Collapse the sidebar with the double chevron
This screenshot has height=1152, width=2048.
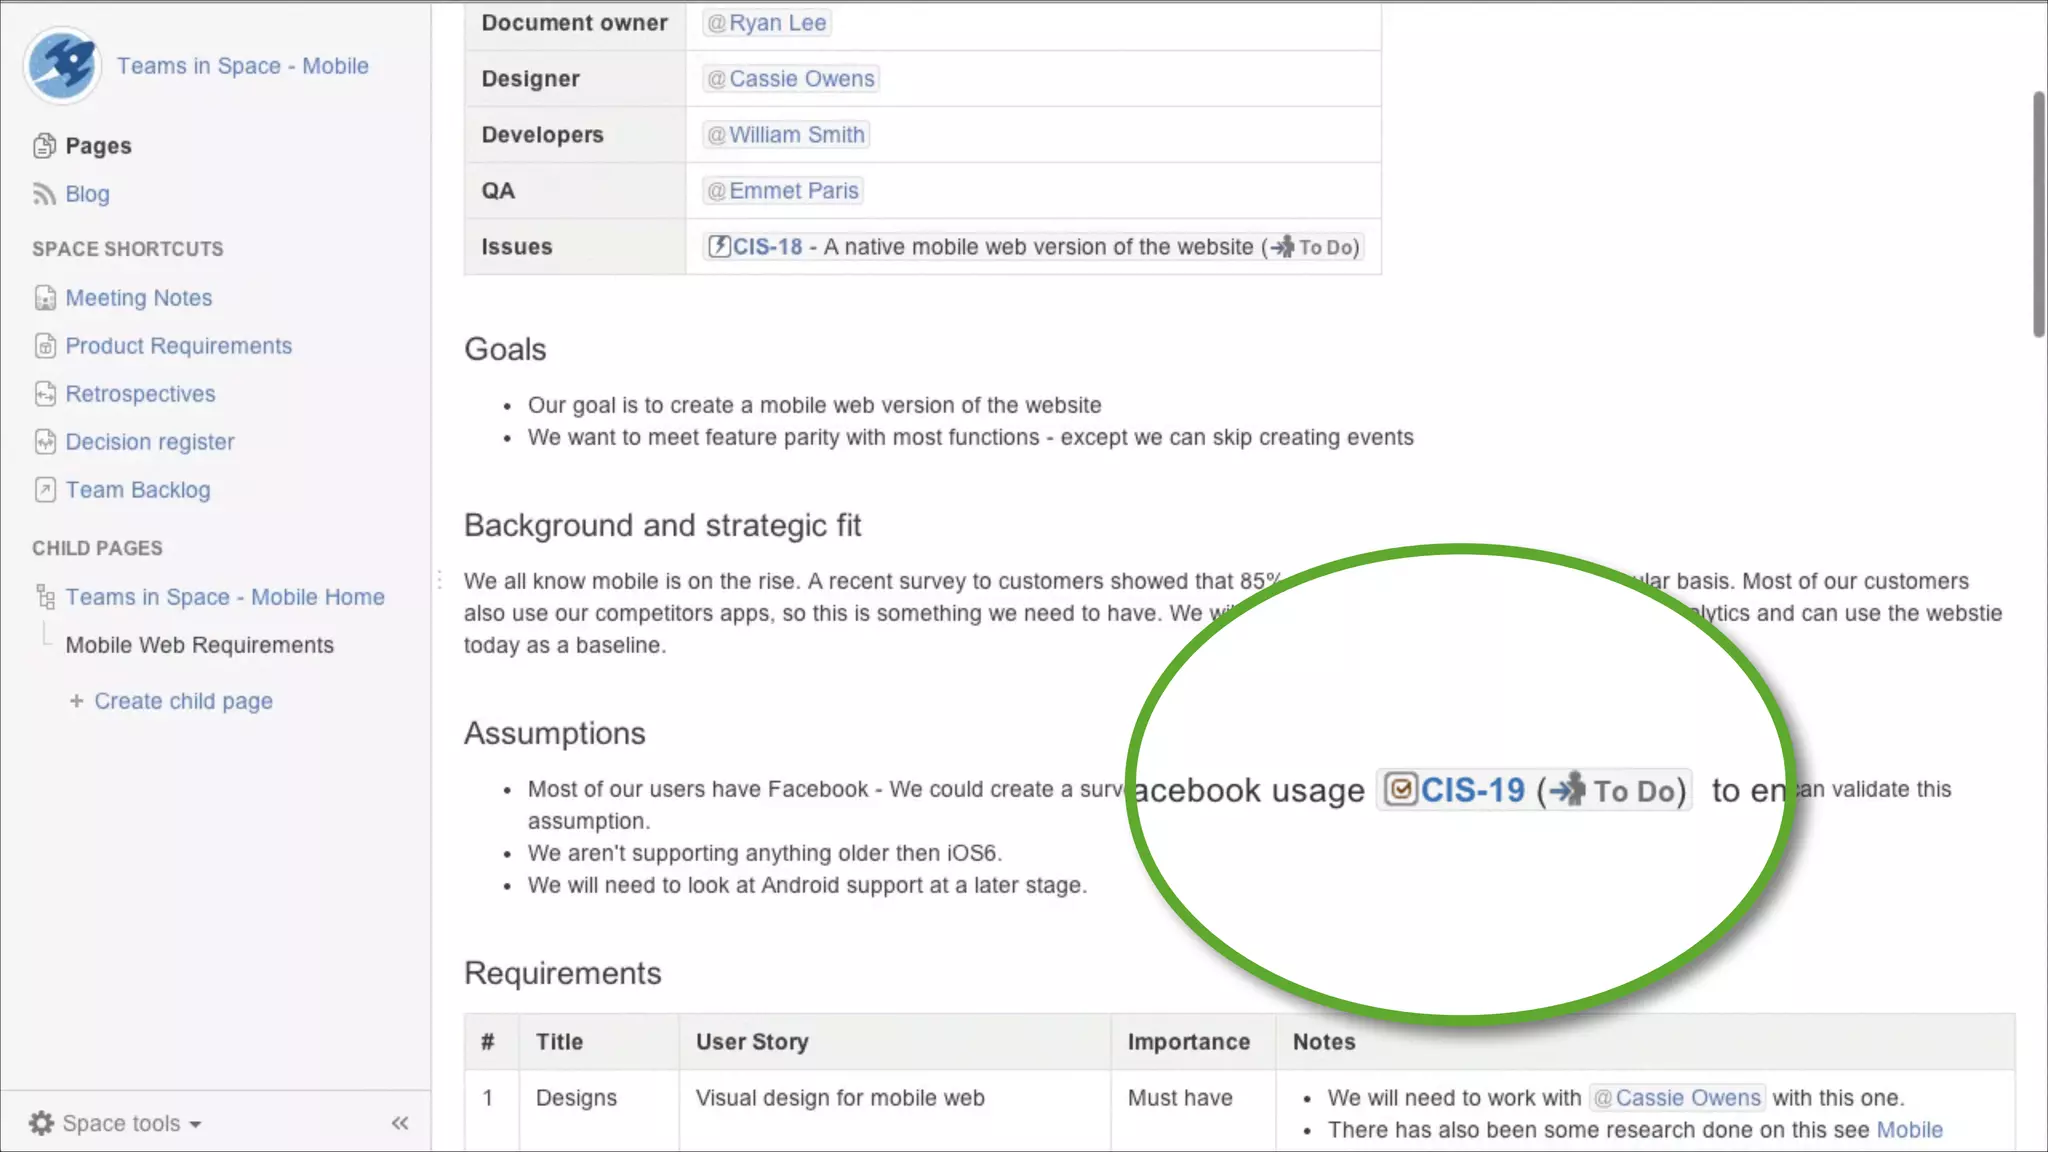400,1123
